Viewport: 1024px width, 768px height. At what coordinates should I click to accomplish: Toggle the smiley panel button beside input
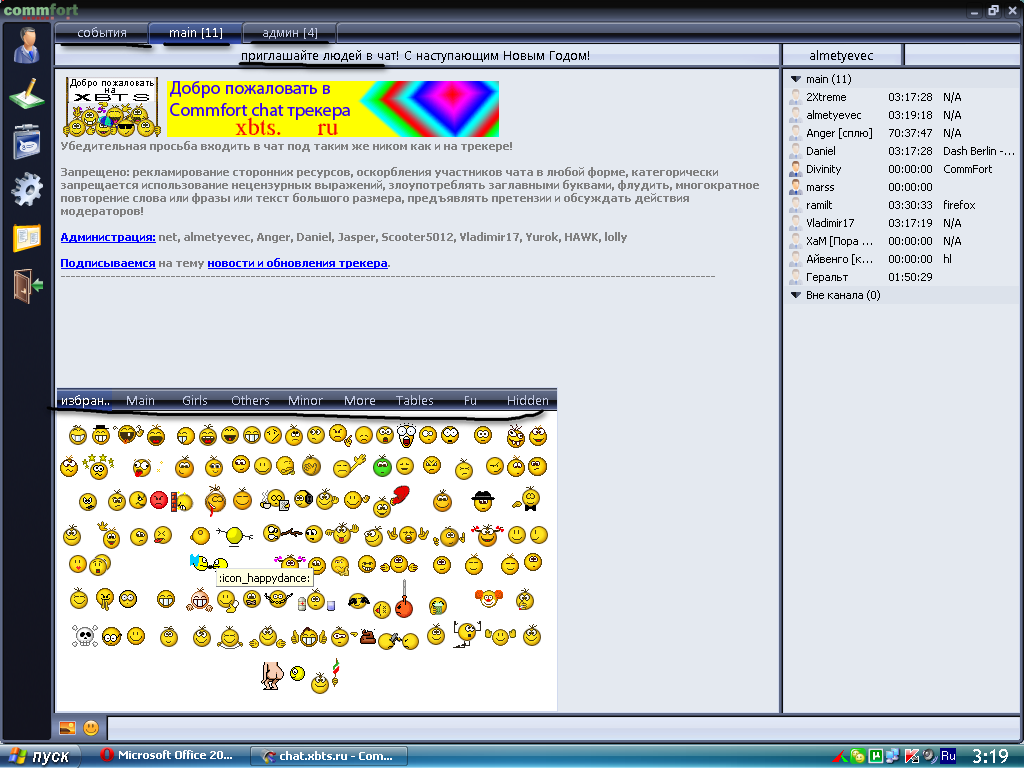click(91, 728)
